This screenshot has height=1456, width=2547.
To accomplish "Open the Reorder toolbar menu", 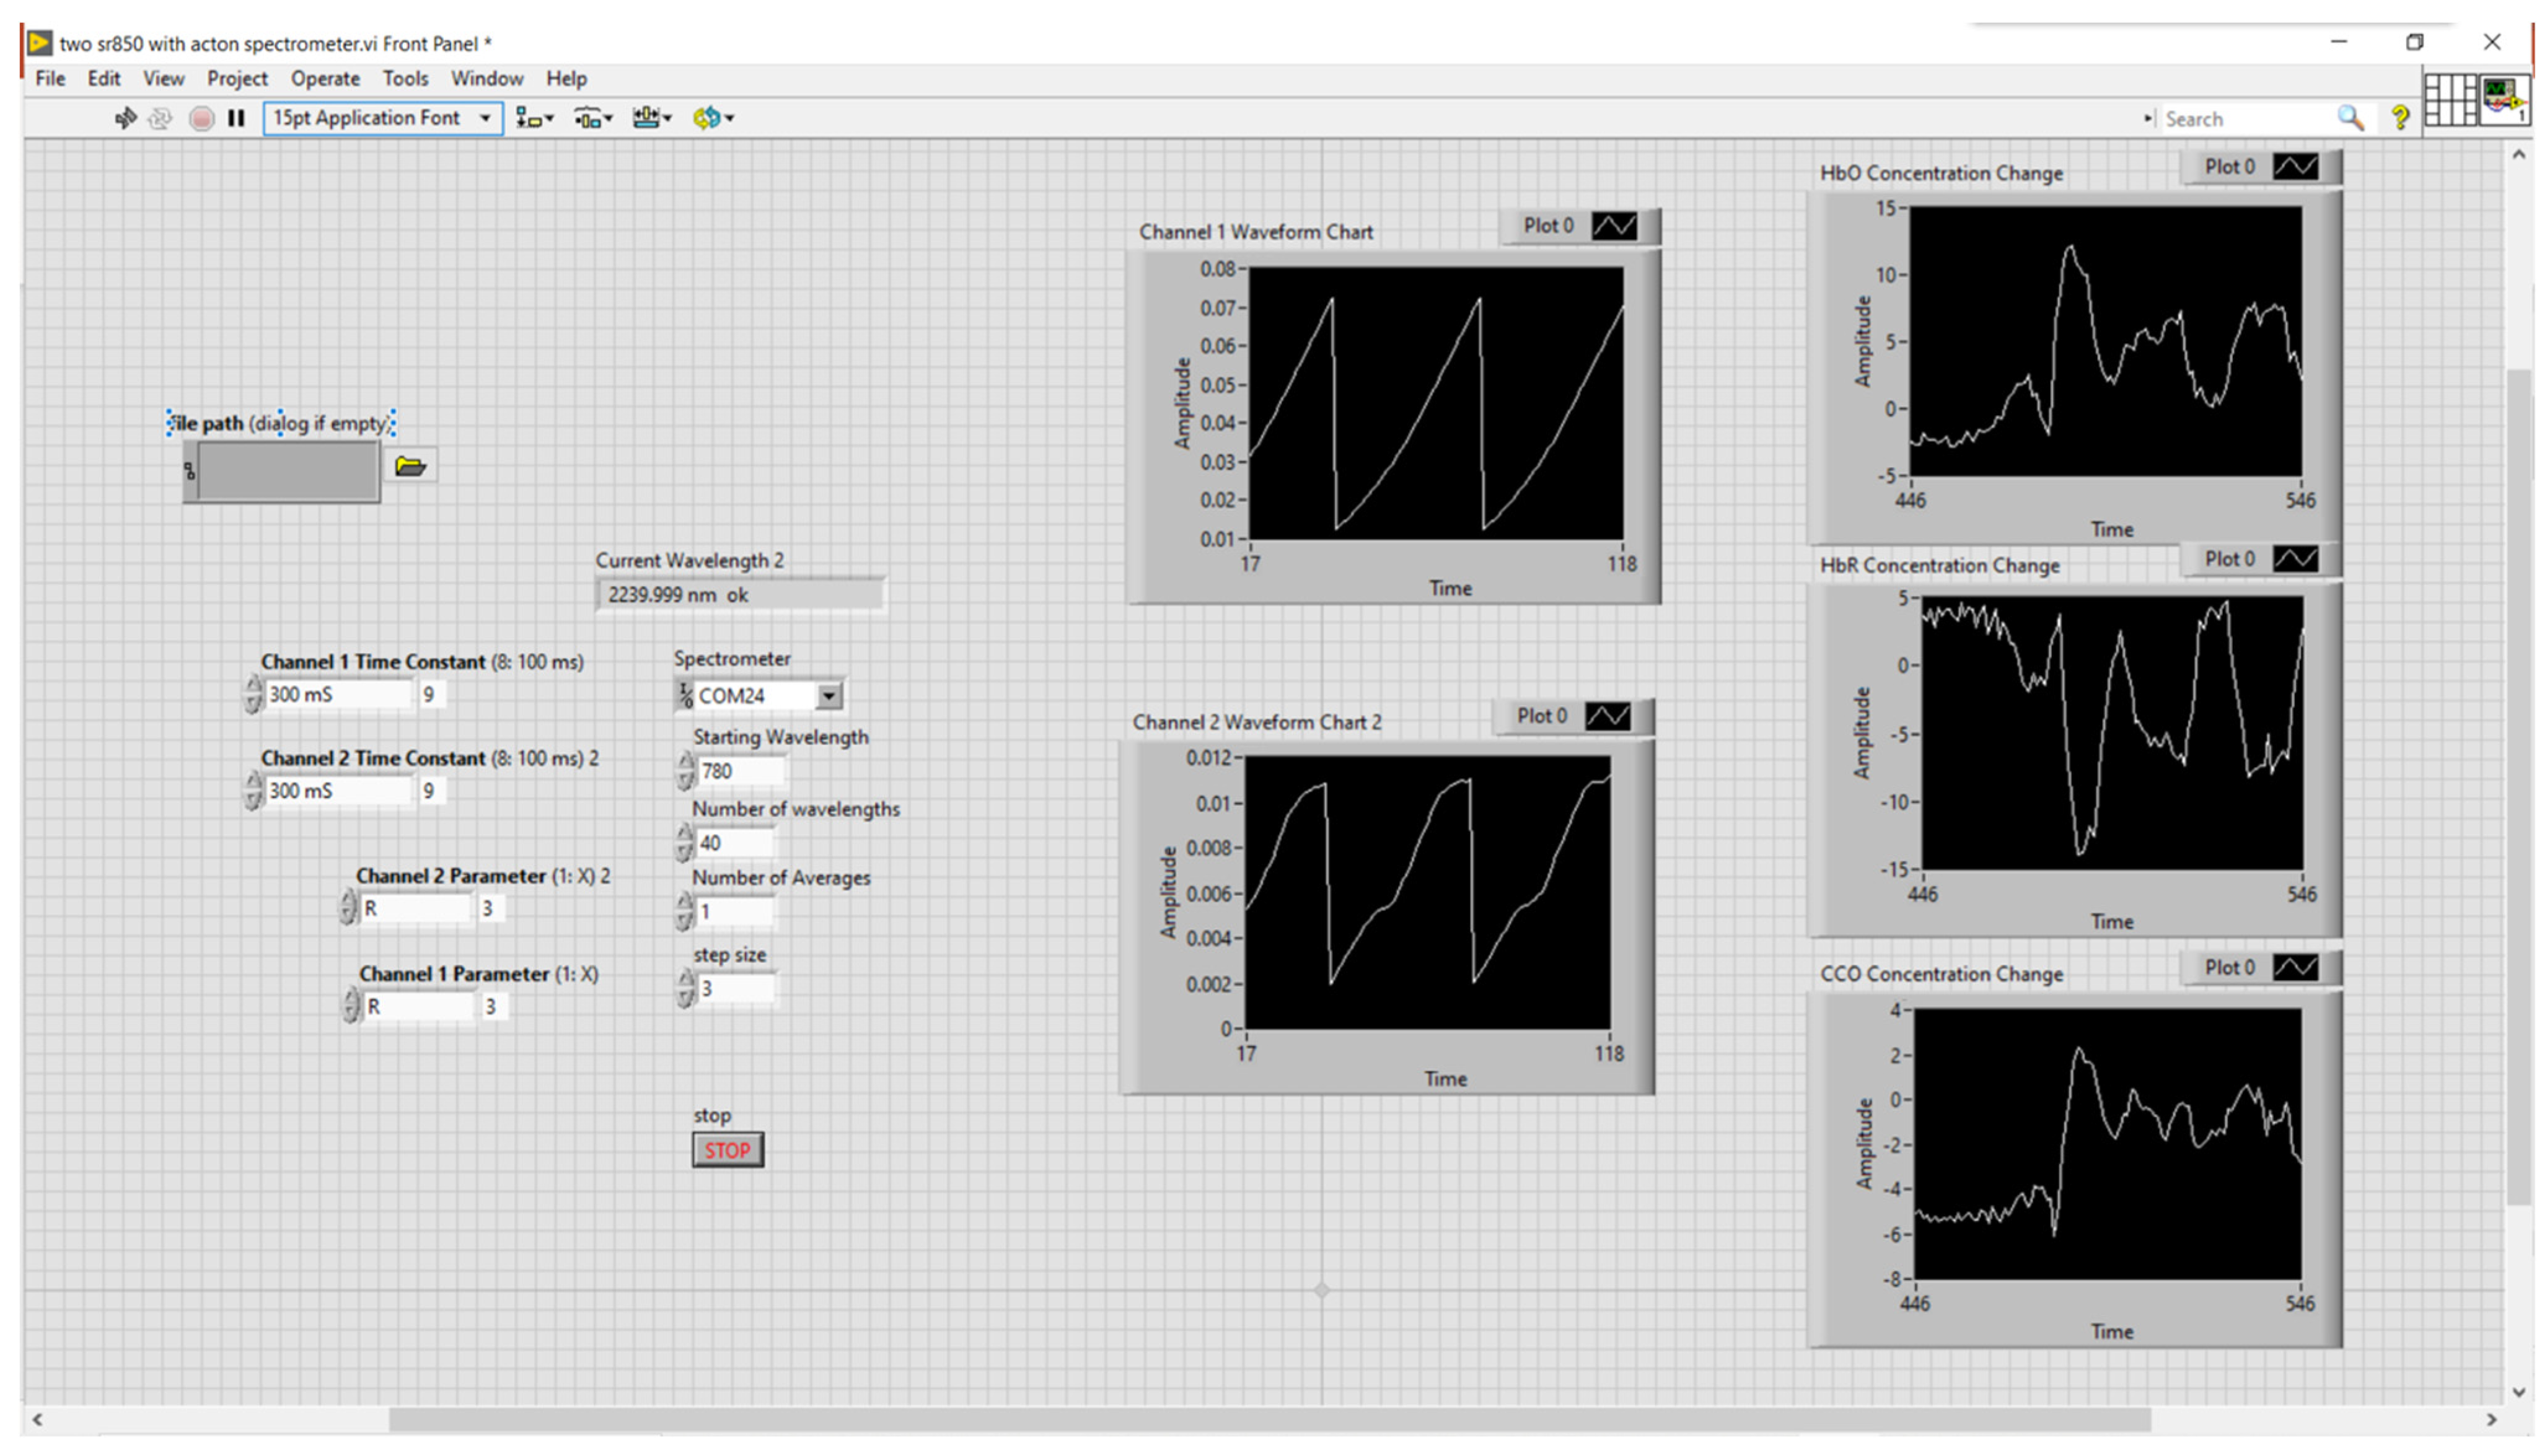I will (x=713, y=118).
